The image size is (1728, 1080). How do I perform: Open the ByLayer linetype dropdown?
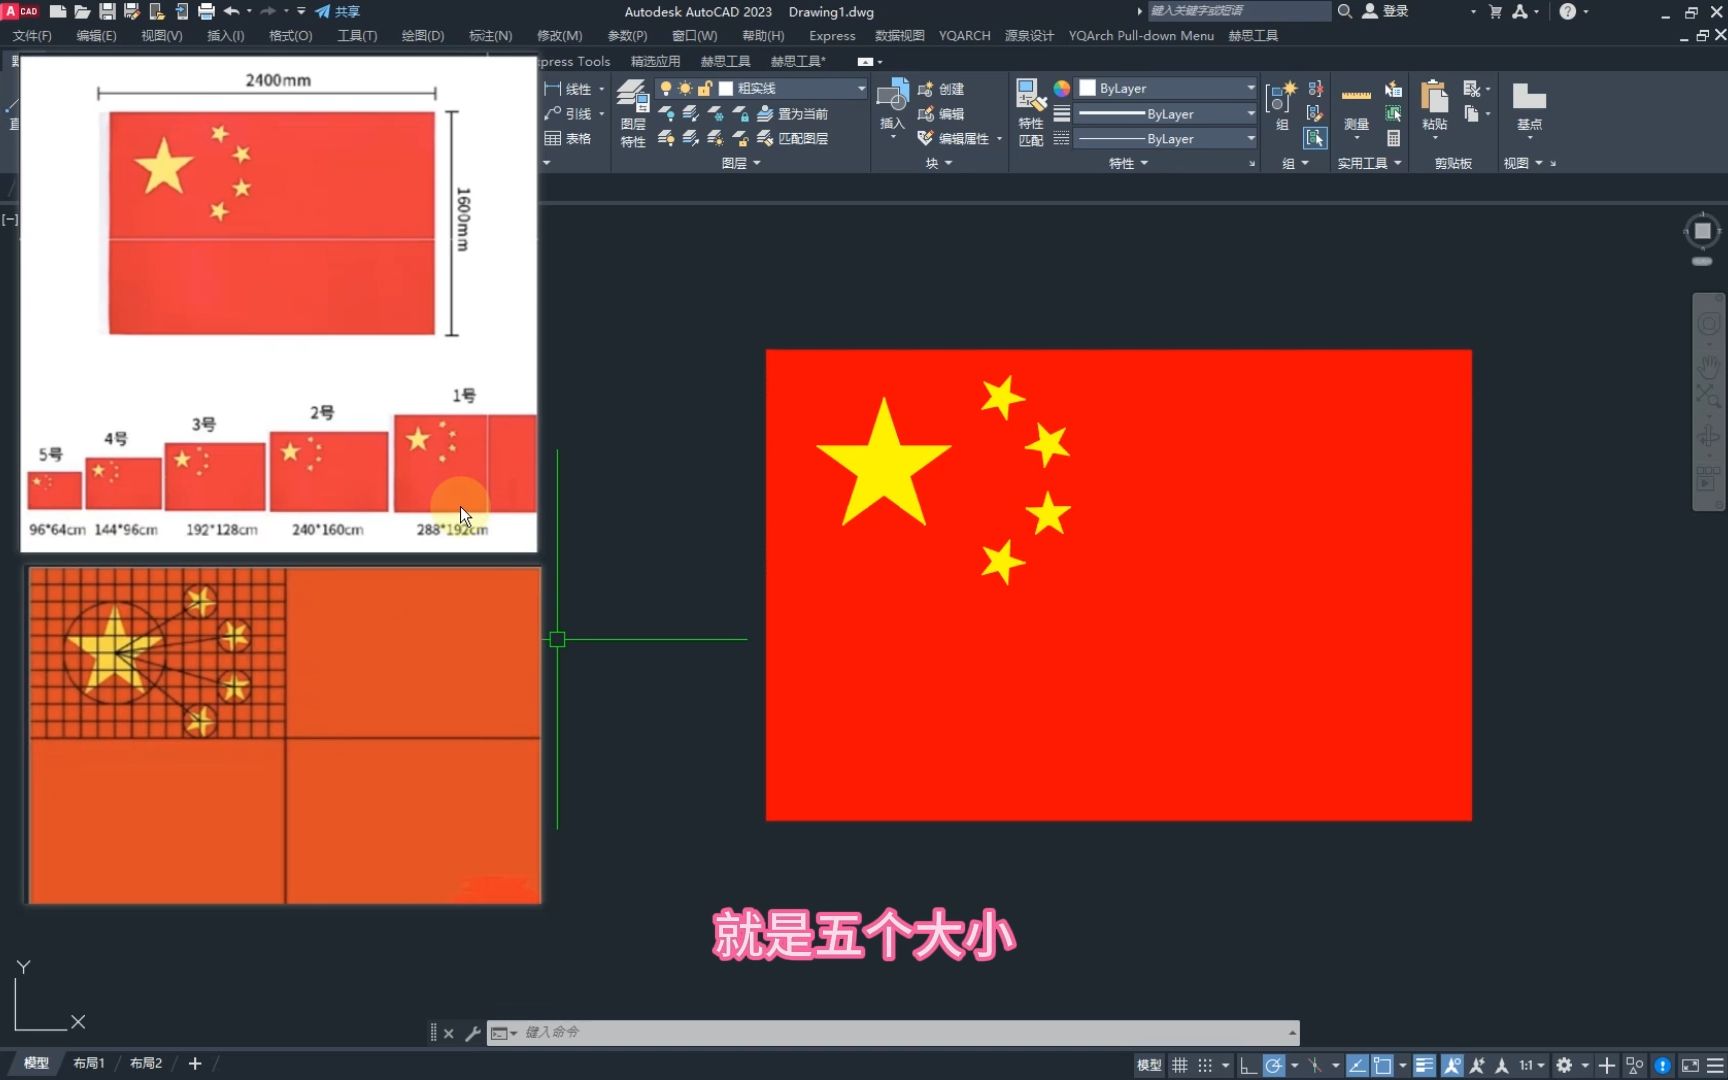click(1166, 139)
